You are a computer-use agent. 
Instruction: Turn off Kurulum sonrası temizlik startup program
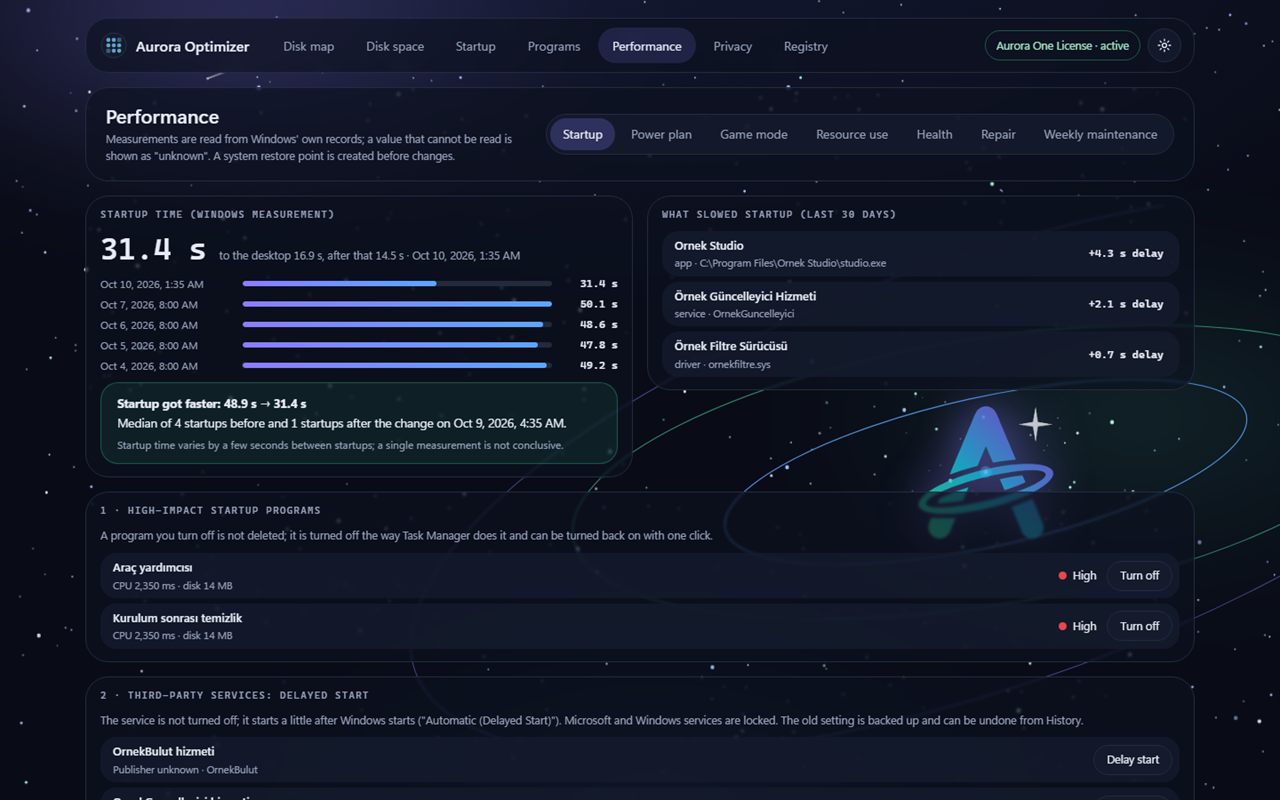[1139, 626]
